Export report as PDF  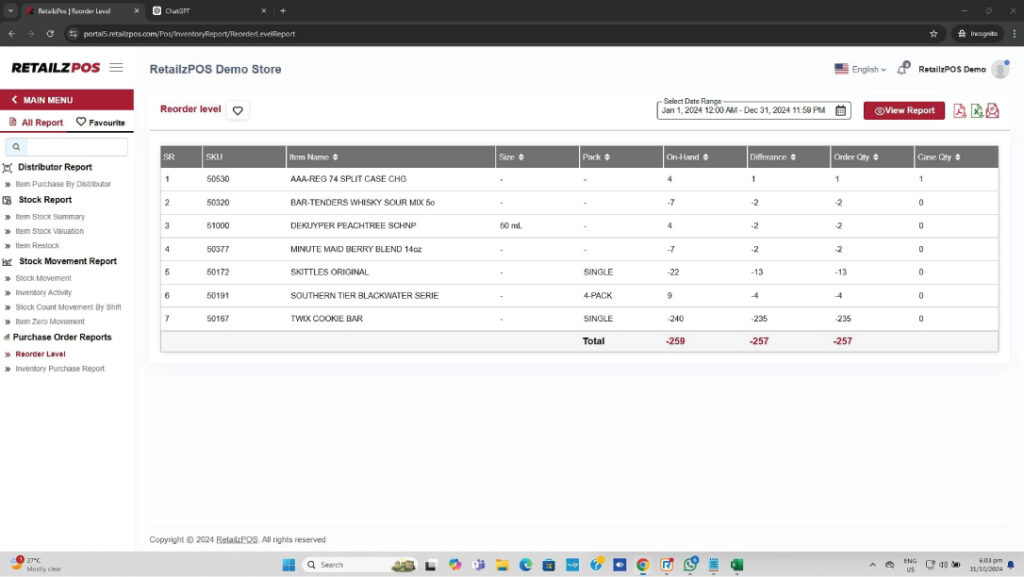pyautogui.click(x=959, y=111)
